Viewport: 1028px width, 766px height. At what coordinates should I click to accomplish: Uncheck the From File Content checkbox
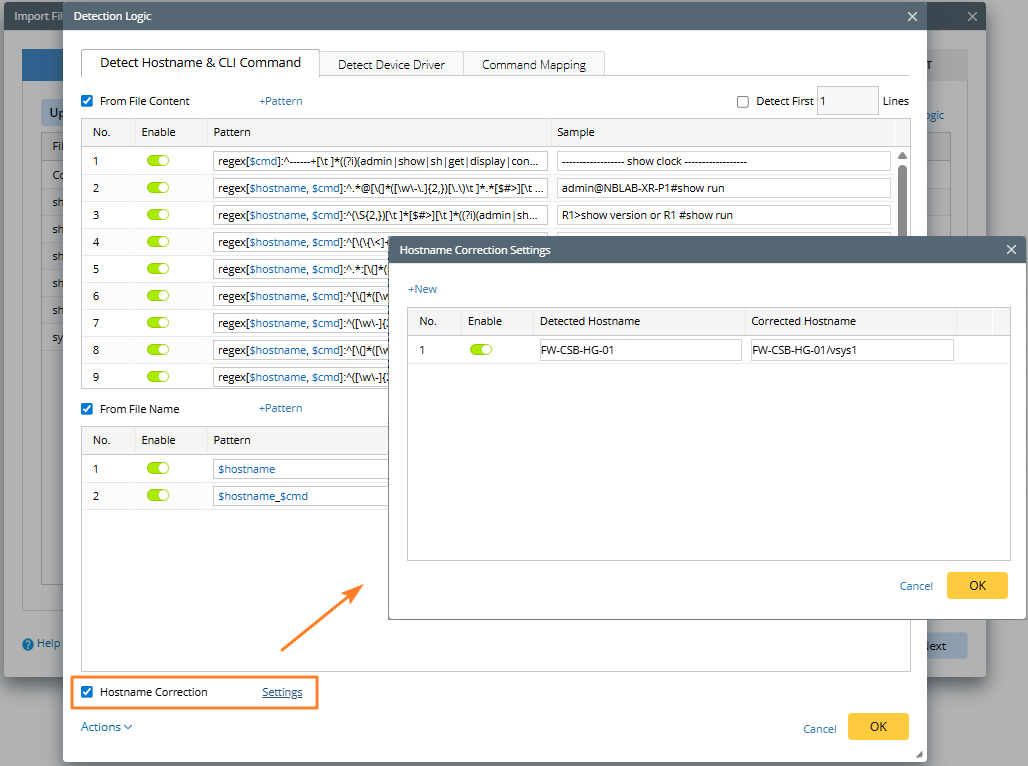pyautogui.click(x=87, y=101)
